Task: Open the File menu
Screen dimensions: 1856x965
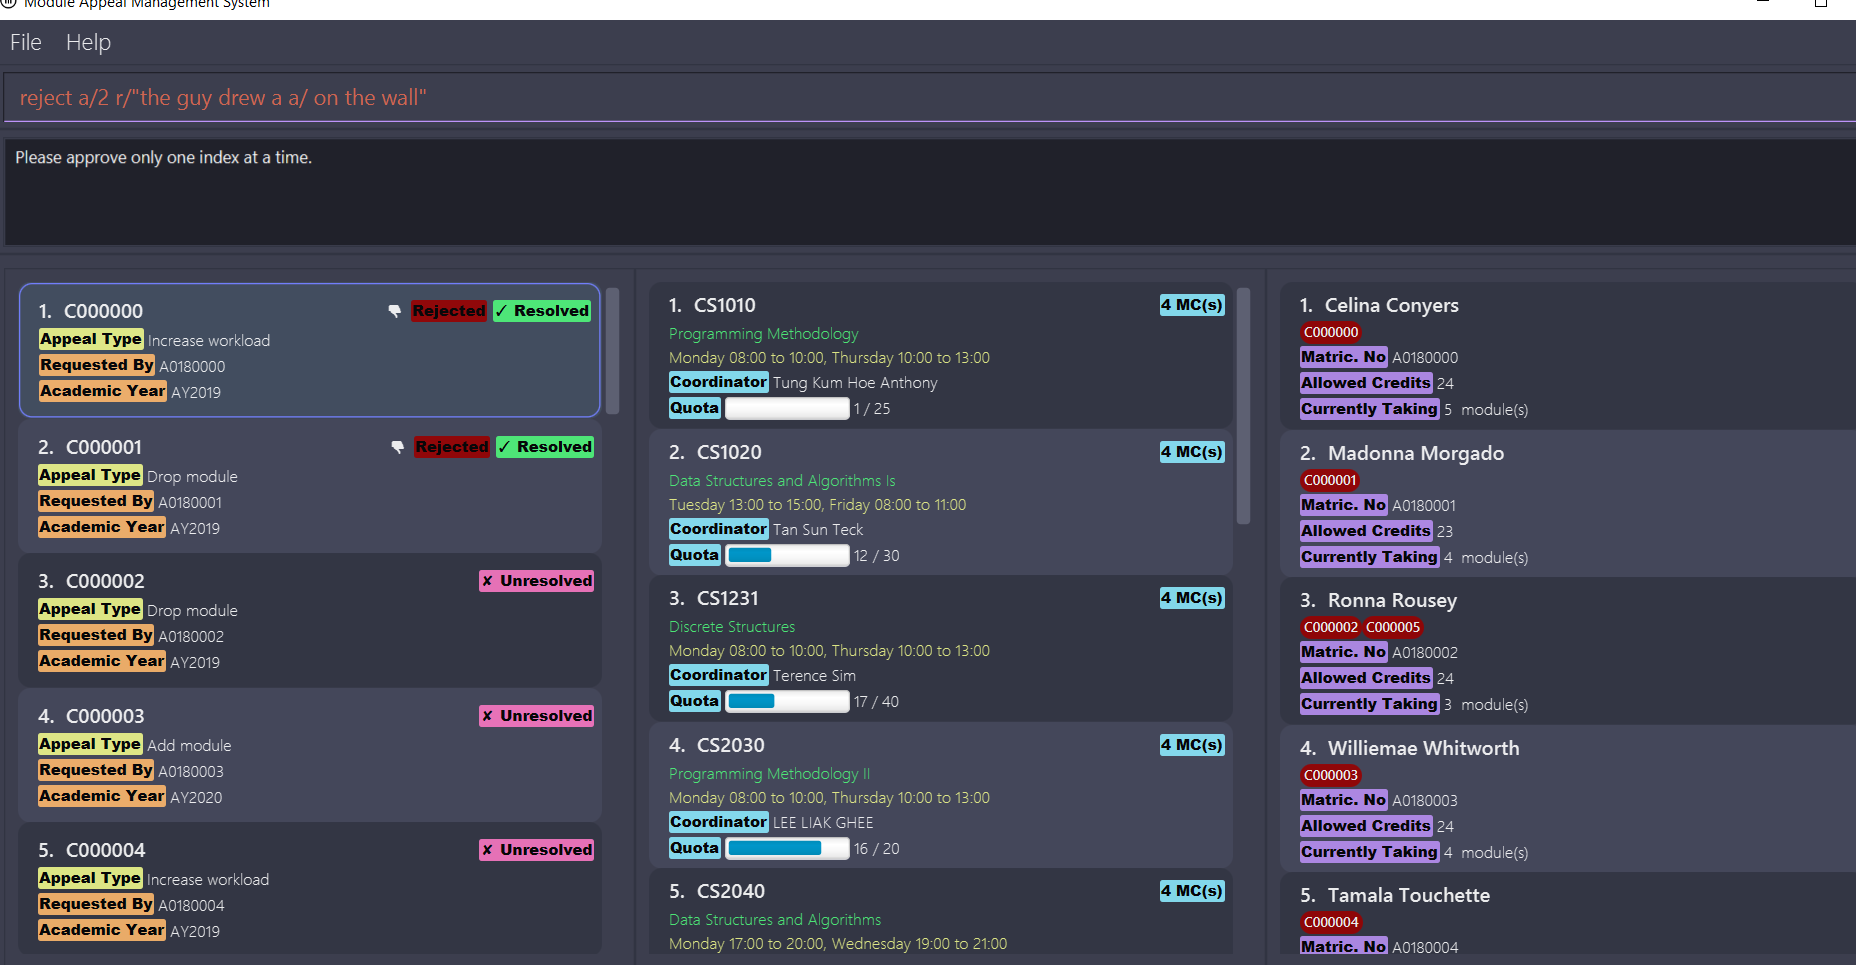Action: point(26,43)
